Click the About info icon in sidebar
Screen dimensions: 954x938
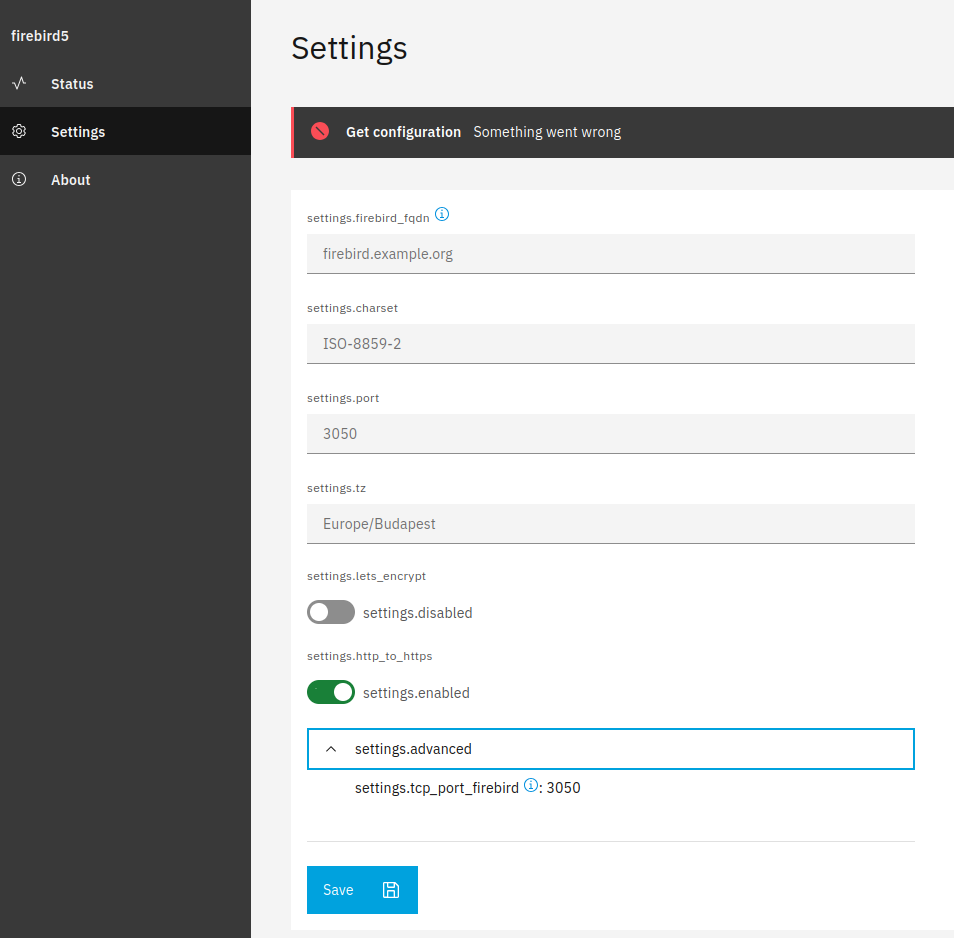[x=19, y=180]
